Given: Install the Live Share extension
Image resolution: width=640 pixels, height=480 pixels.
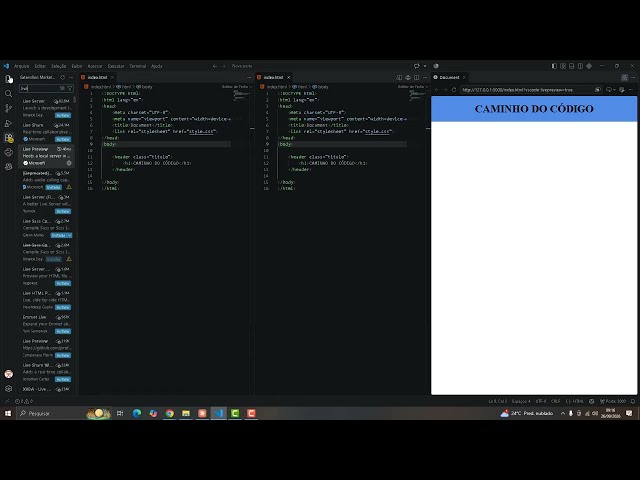Looking at the screenshot, I should pos(63,139).
